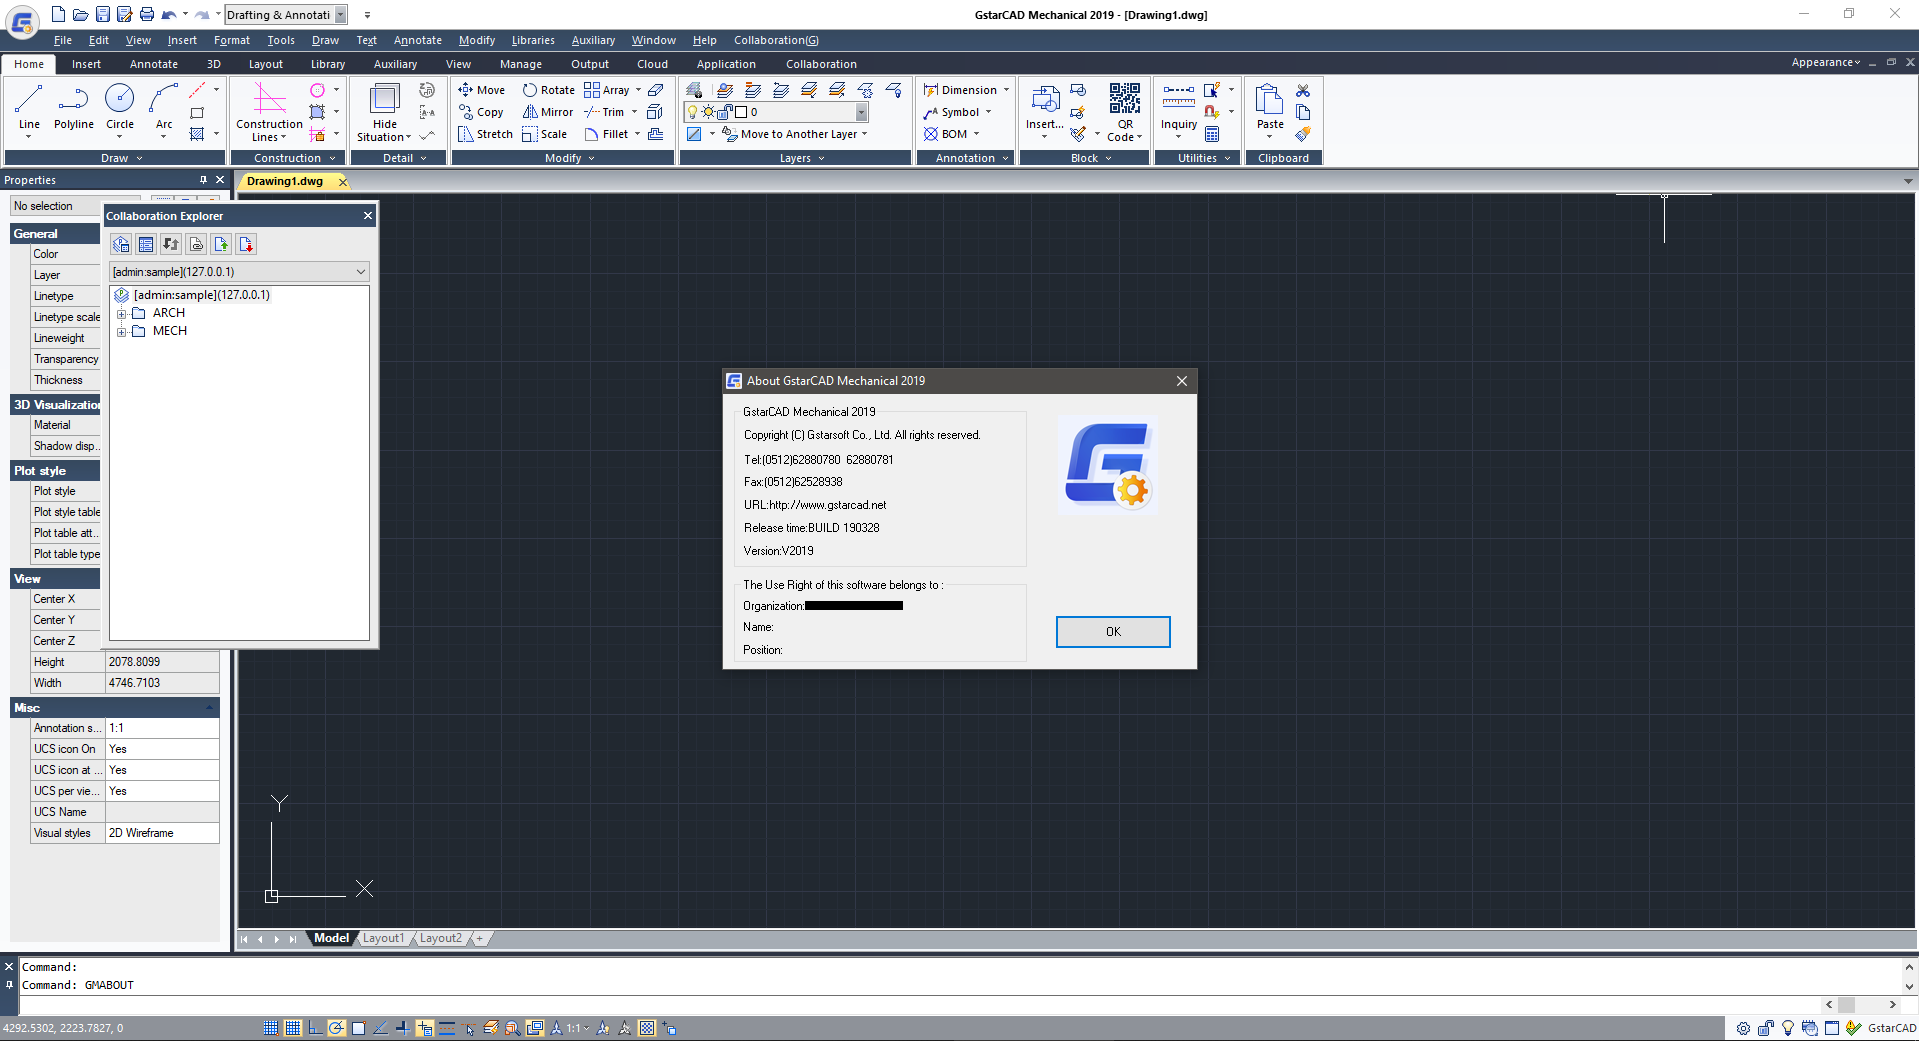
Task: Toggle polar tracking in status bar
Action: point(337,1028)
